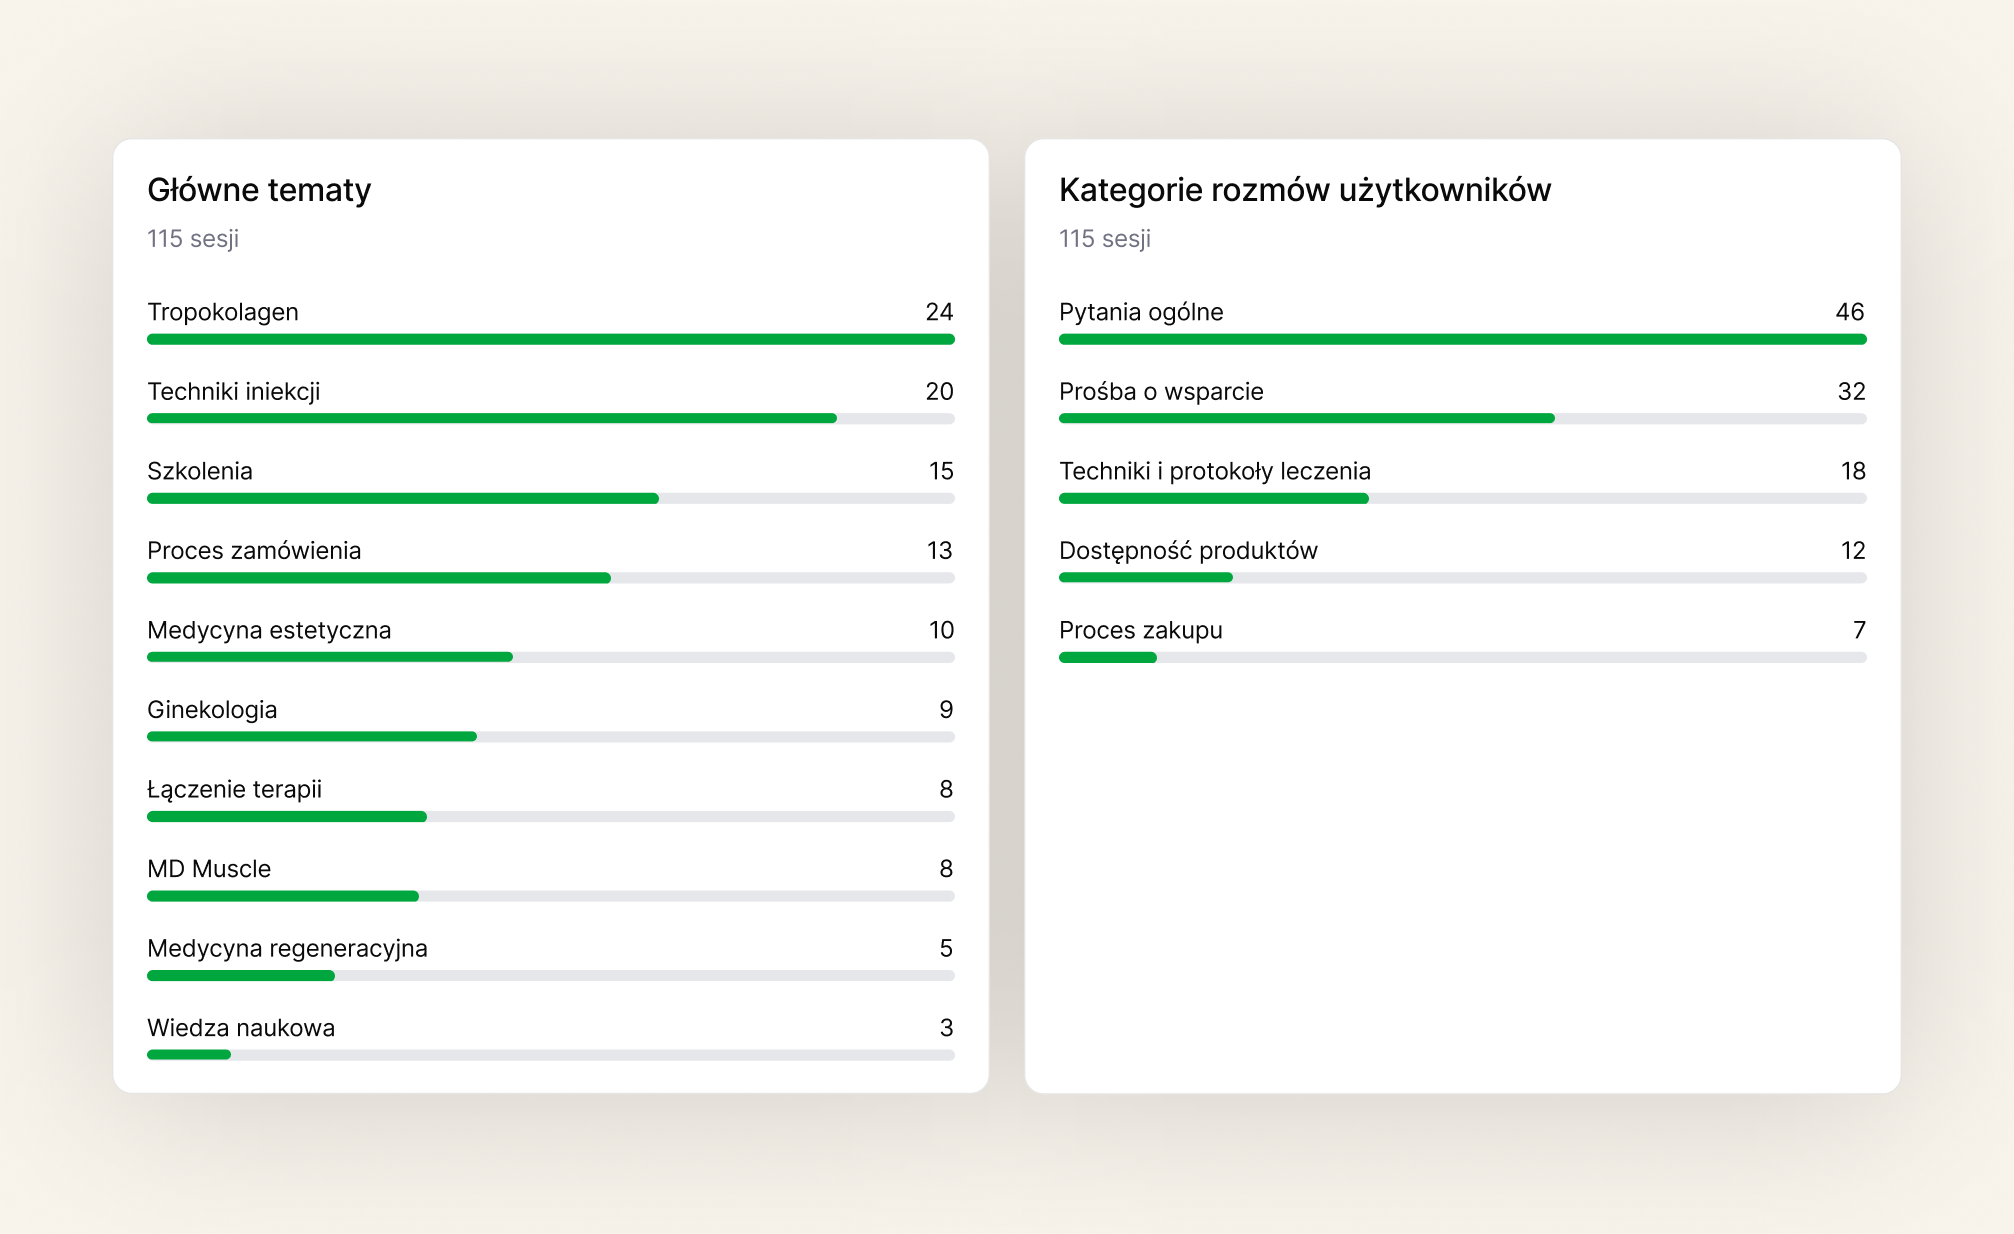
Task: Click the Dostępność produktów progress bar
Action: point(1462,577)
